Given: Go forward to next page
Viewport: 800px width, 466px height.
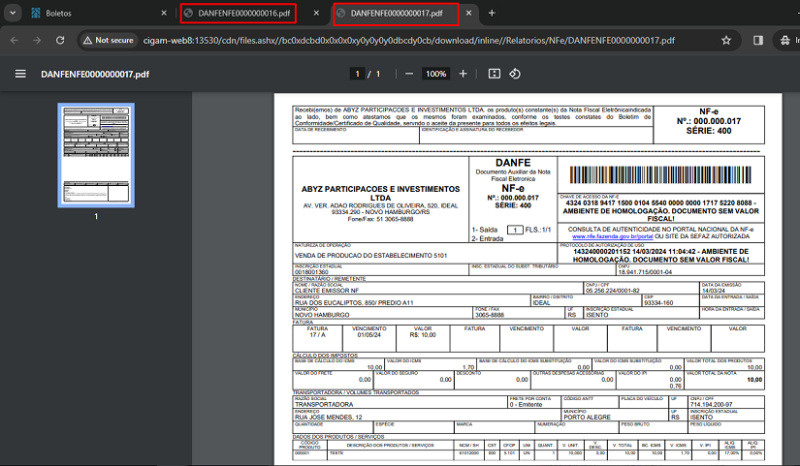Looking at the screenshot, I should (x=37, y=40).
